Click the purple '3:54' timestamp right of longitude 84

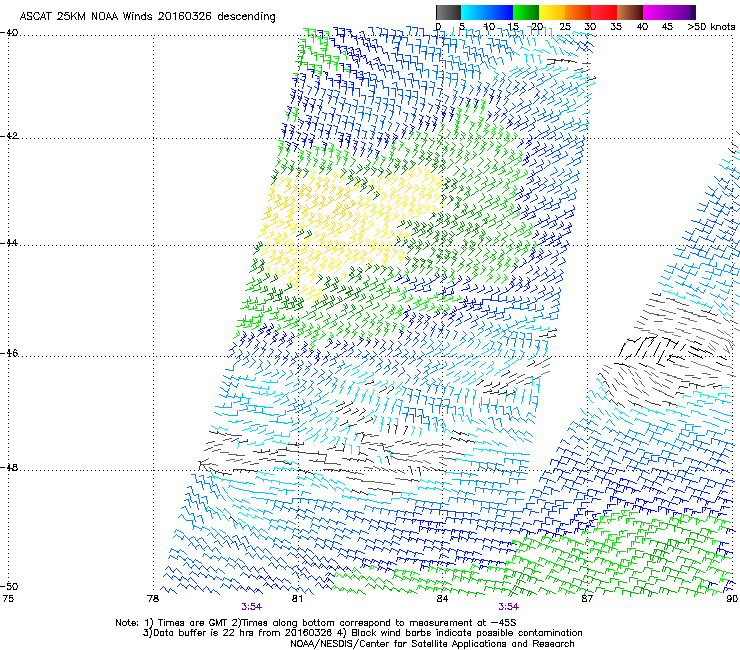[x=508, y=607]
